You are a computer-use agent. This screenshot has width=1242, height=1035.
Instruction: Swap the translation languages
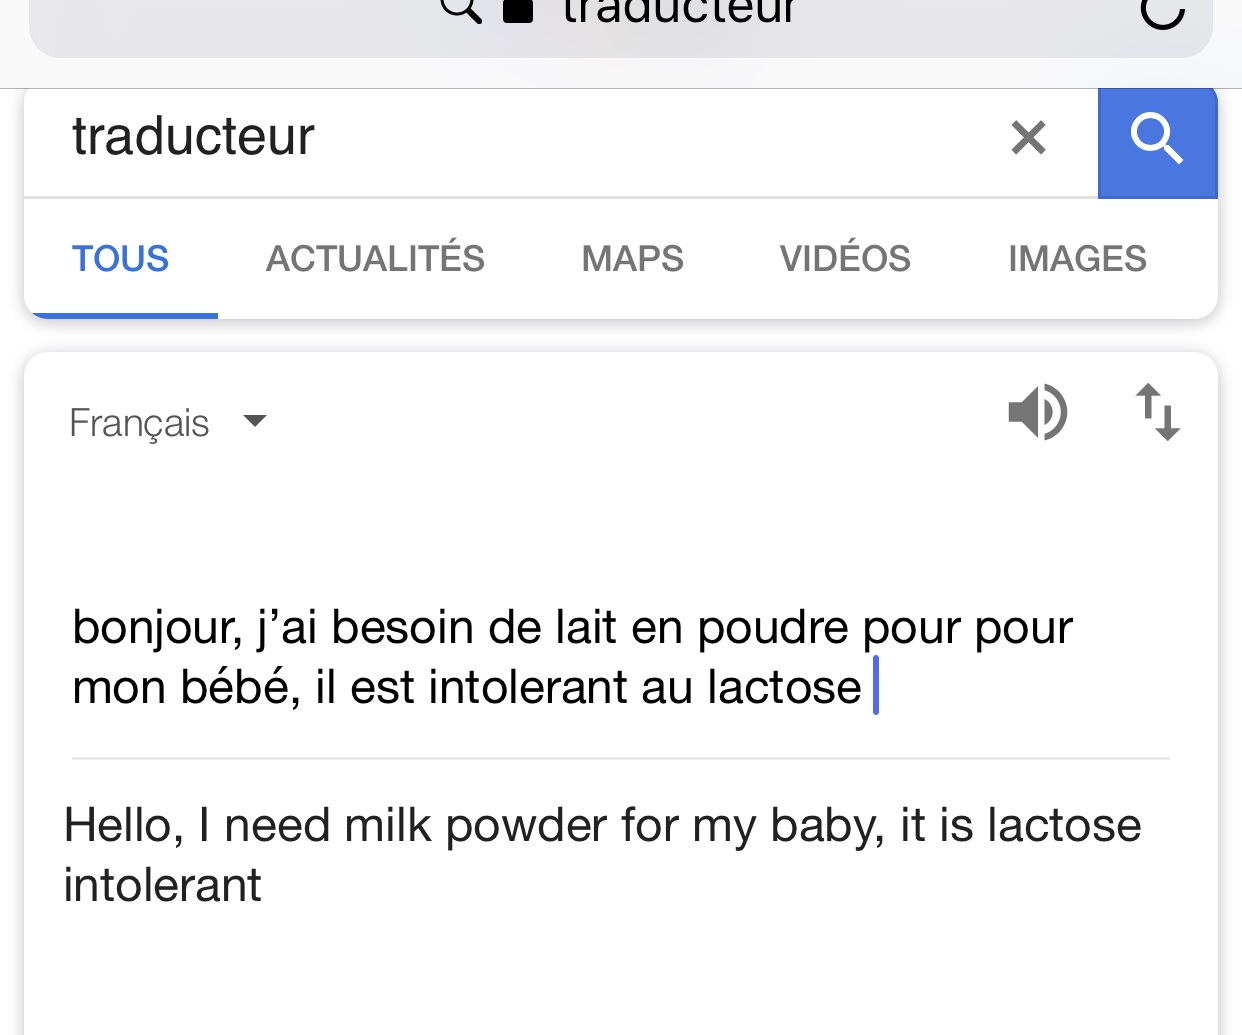[x=1157, y=412]
